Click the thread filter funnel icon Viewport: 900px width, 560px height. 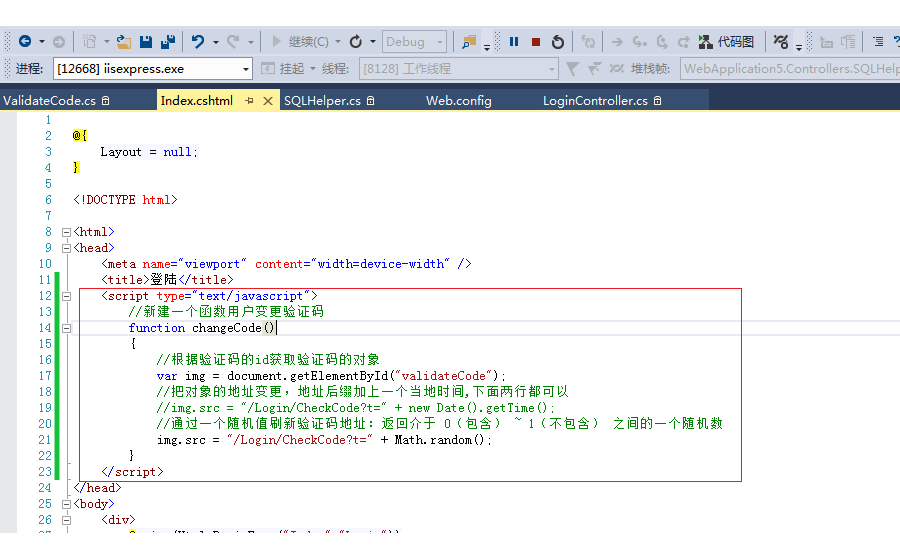(572, 69)
